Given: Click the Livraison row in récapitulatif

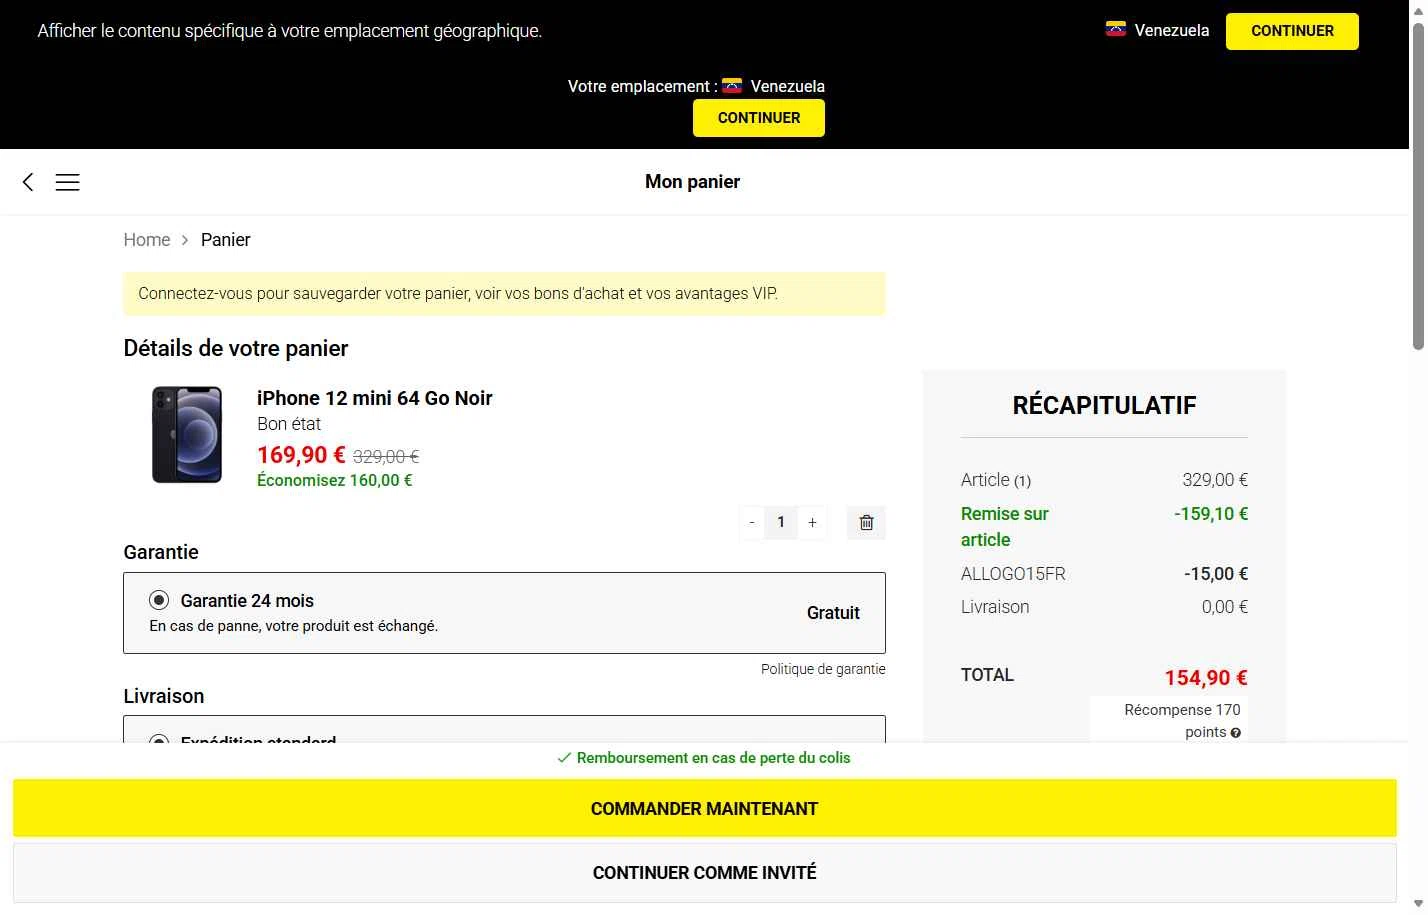Looking at the screenshot, I should click(x=1104, y=607).
